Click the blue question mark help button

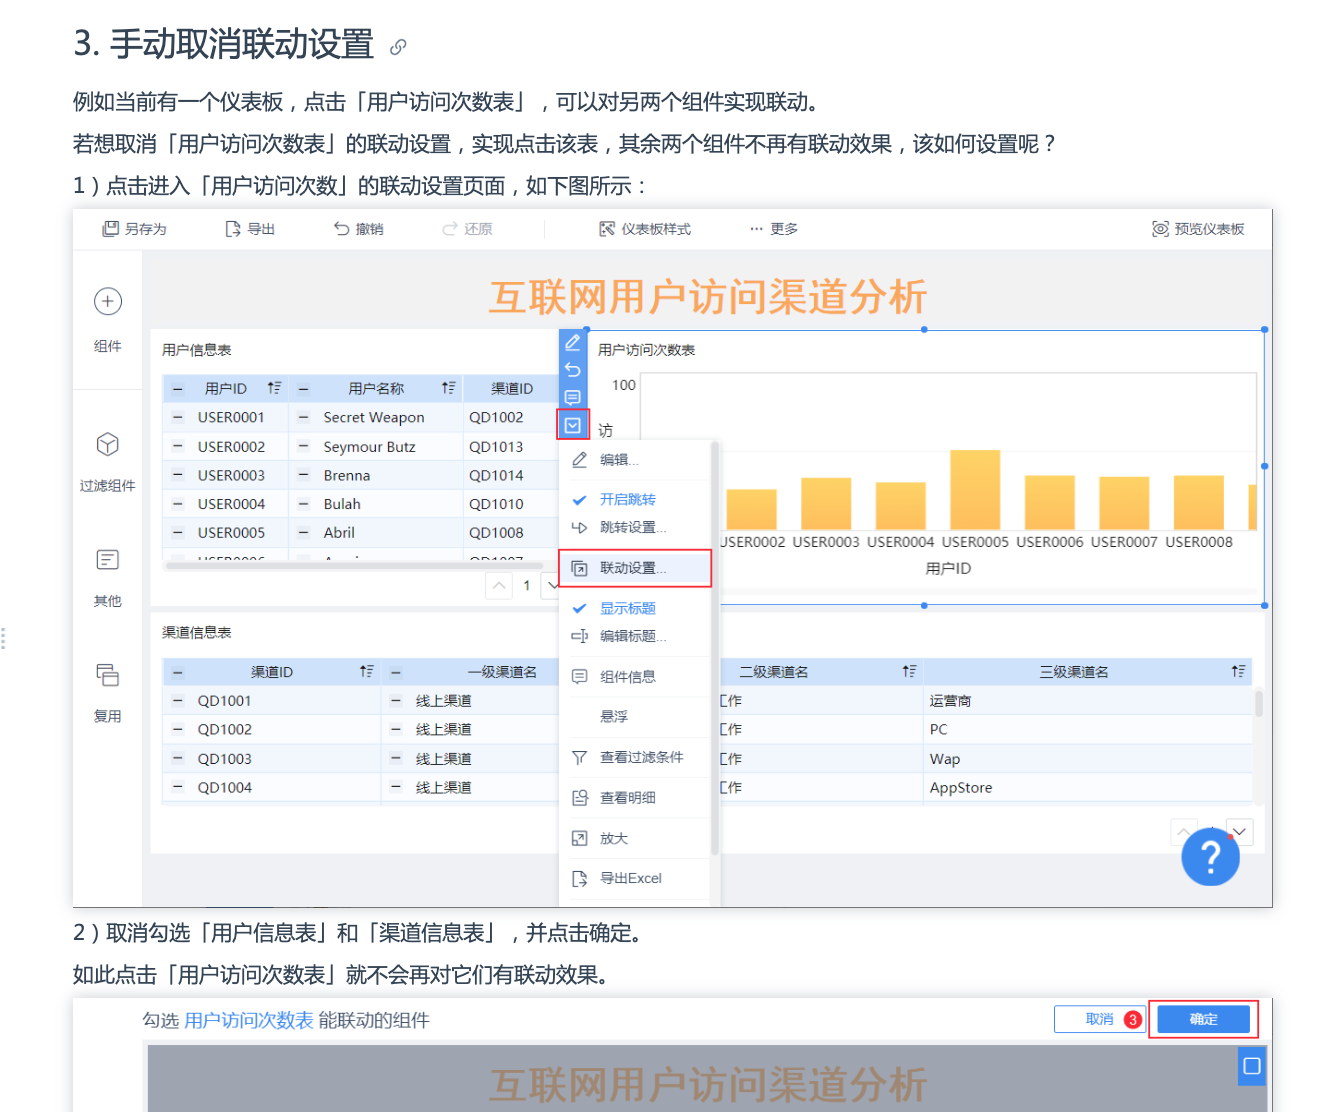point(1210,857)
